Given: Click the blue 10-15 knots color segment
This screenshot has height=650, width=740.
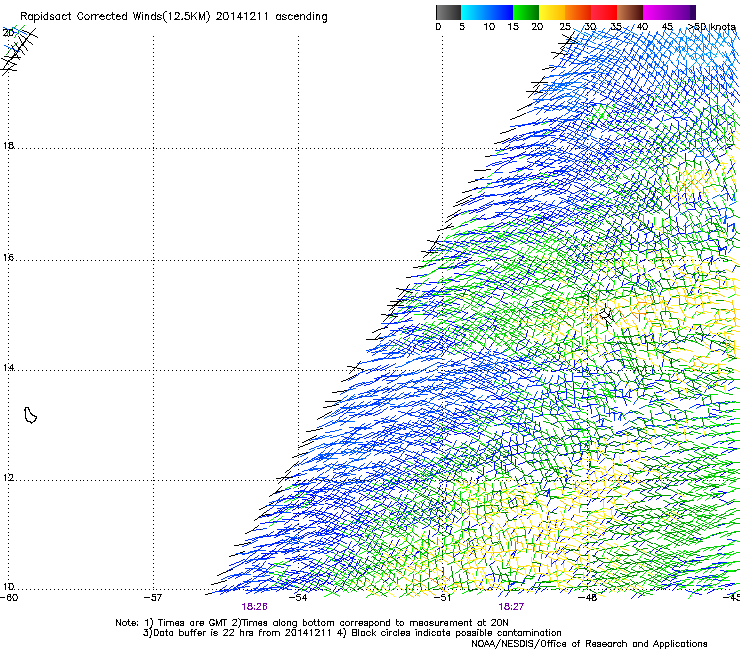Looking at the screenshot, I should click(x=500, y=12).
